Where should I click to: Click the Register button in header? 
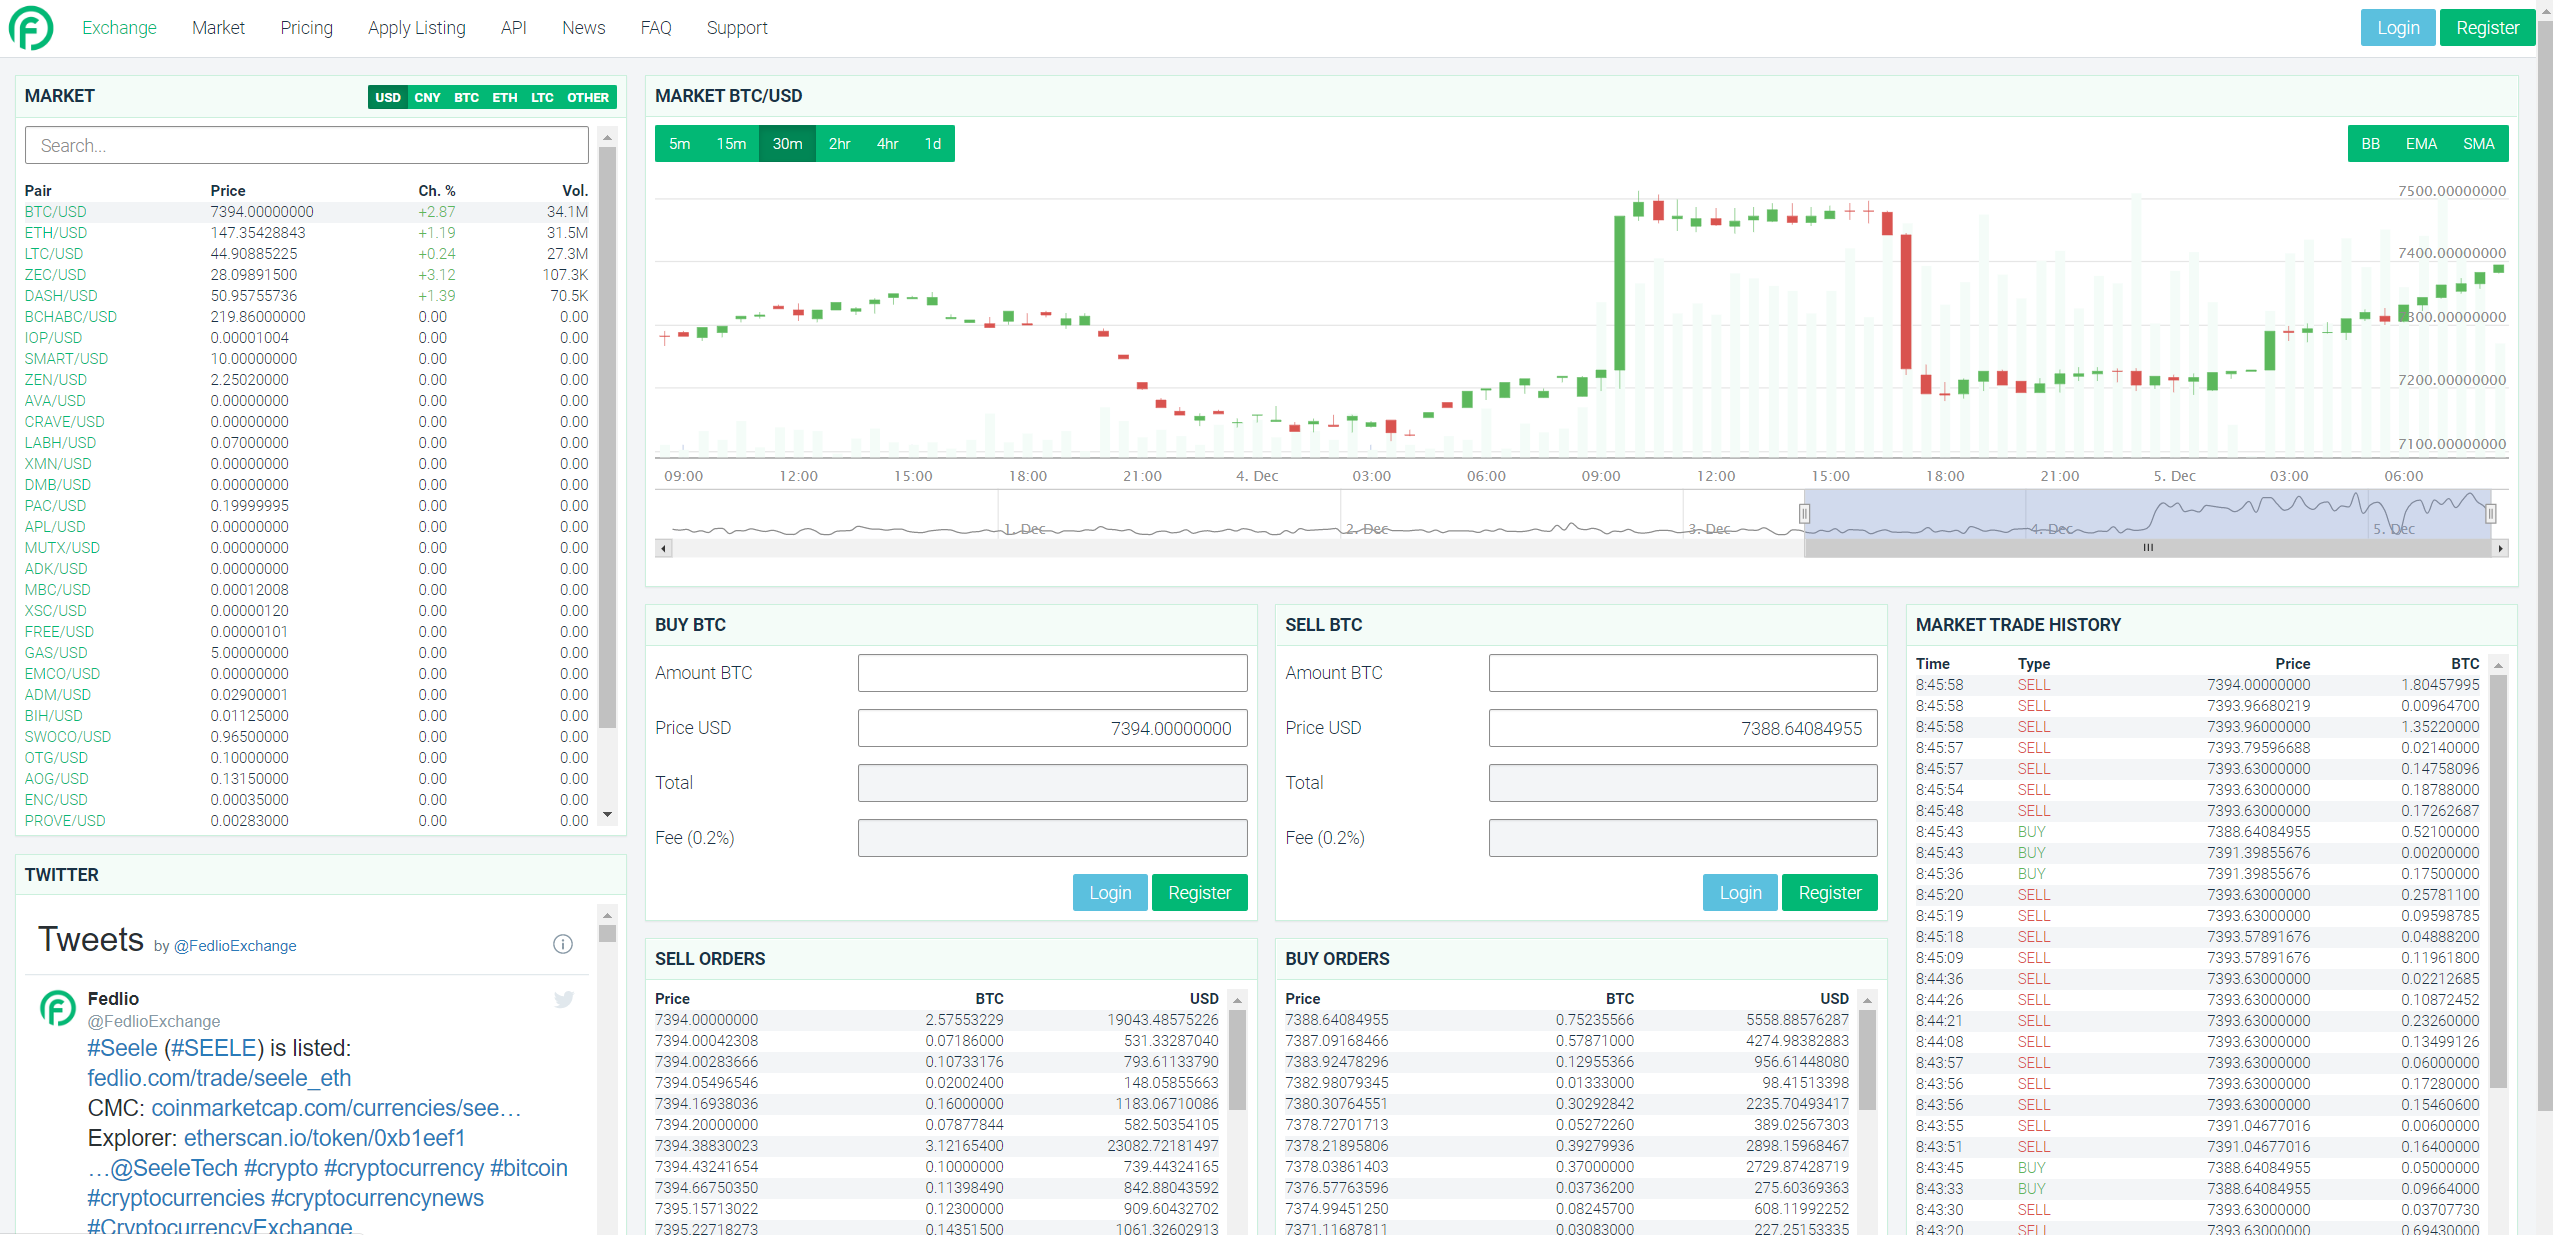pos(2486,28)
